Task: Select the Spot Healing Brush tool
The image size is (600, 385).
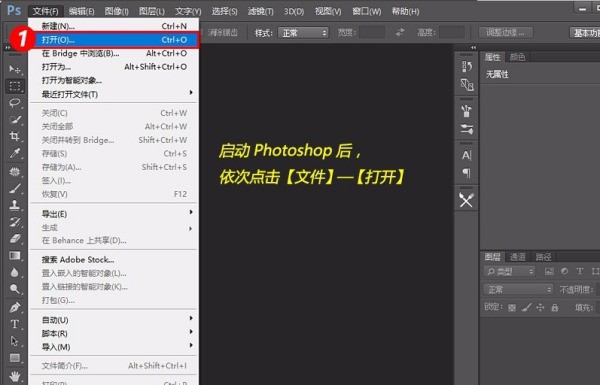Action: point(15,171)
